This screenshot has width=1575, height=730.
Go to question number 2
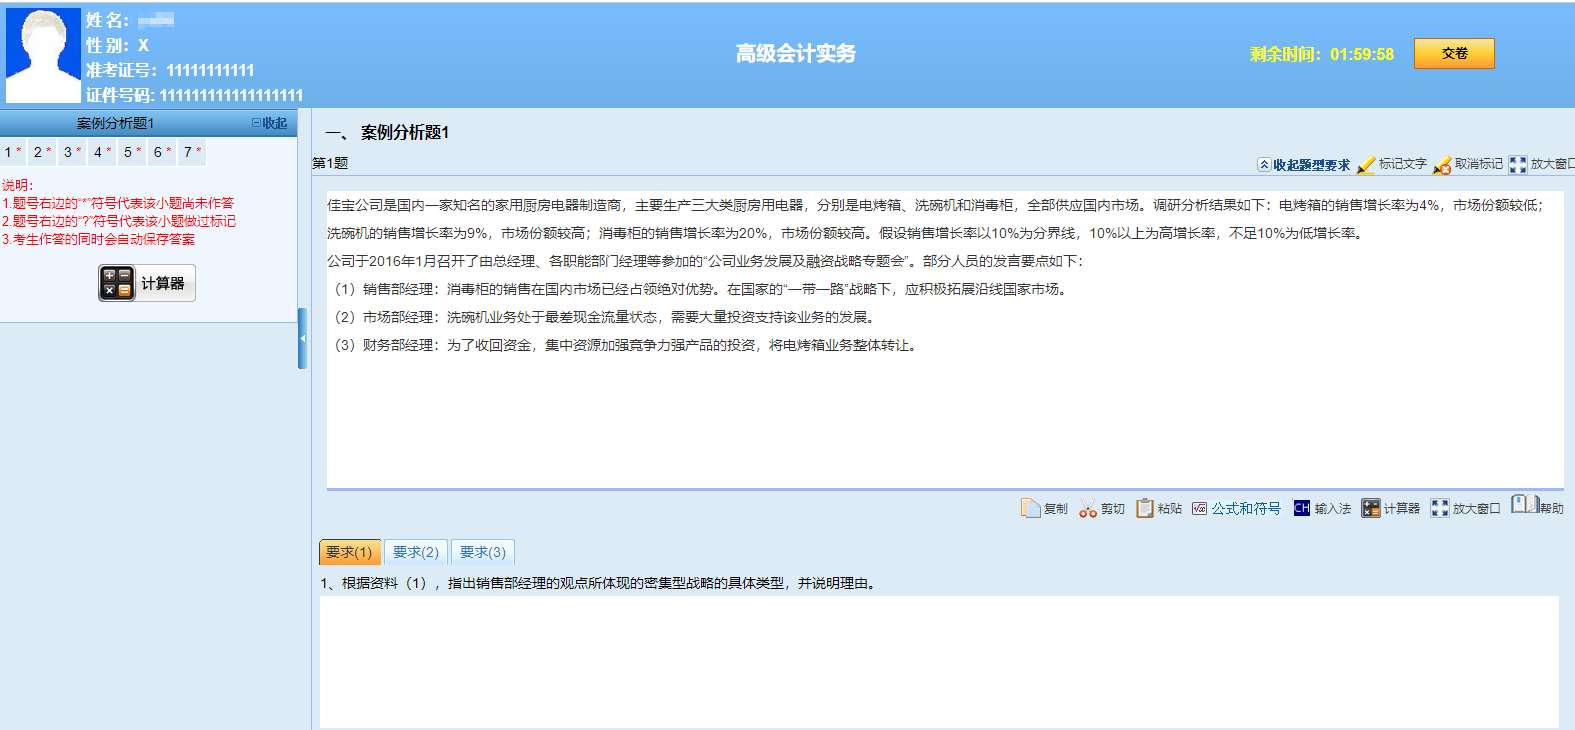pos(43,152)
